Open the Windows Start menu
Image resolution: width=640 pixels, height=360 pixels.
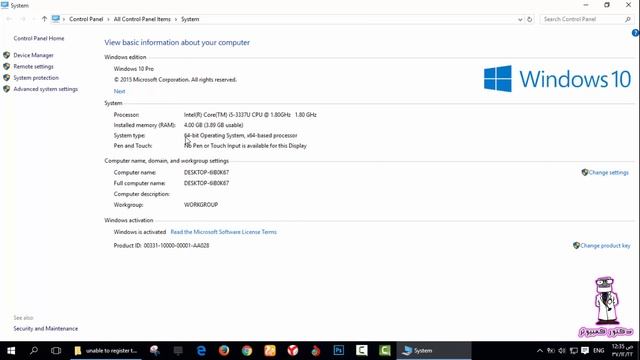[11, 351]
